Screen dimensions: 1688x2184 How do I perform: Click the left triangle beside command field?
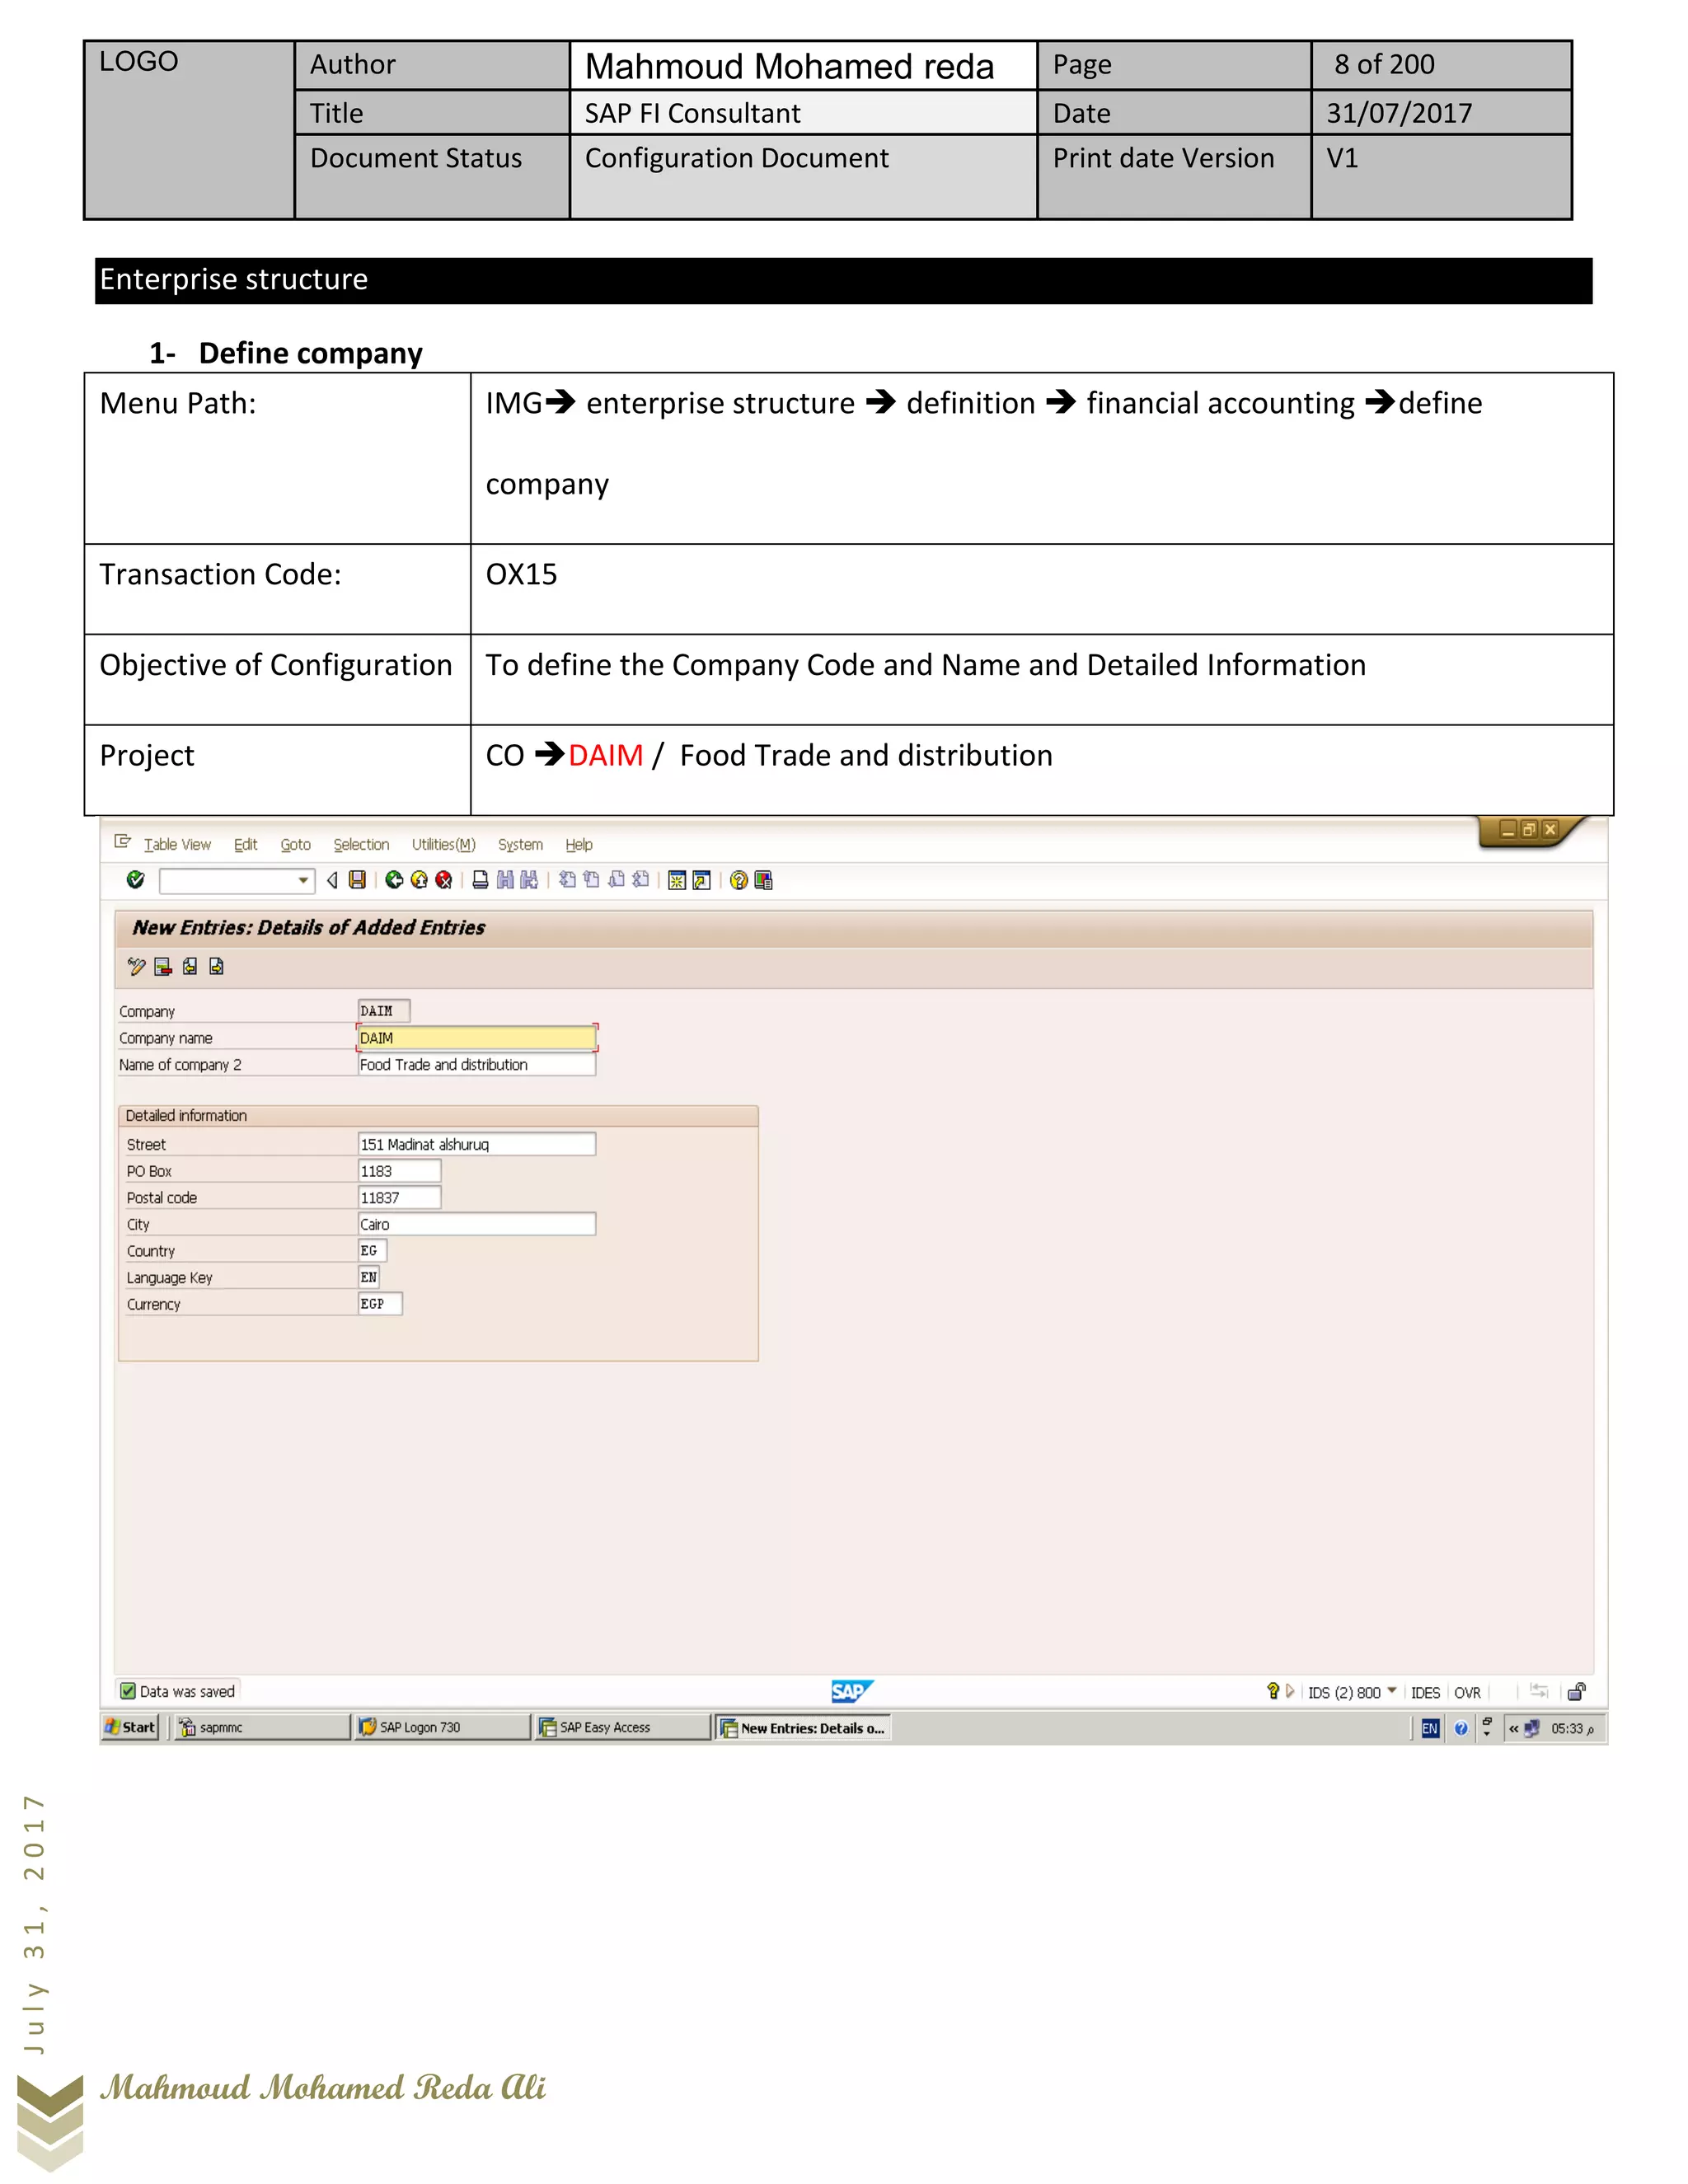[x=332, y=880]
